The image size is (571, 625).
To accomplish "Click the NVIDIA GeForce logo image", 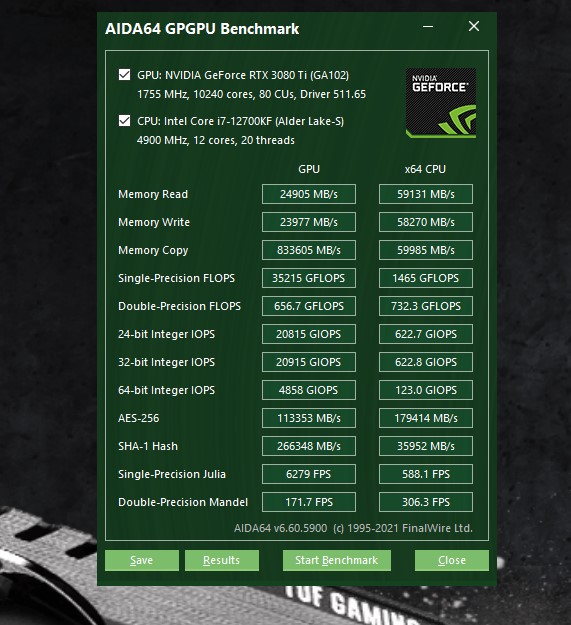I will pos(441,103).
